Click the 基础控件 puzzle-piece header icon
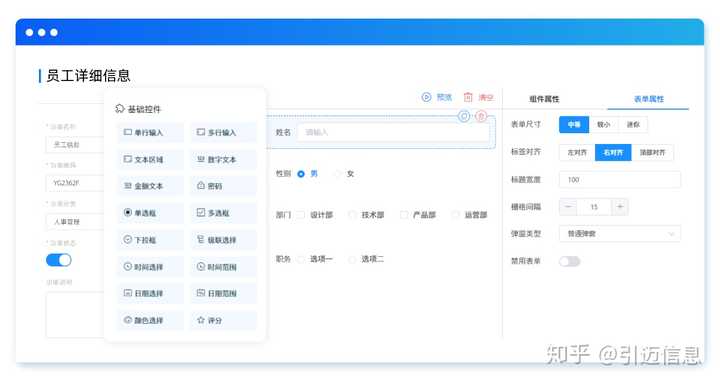 coord(120,108)
